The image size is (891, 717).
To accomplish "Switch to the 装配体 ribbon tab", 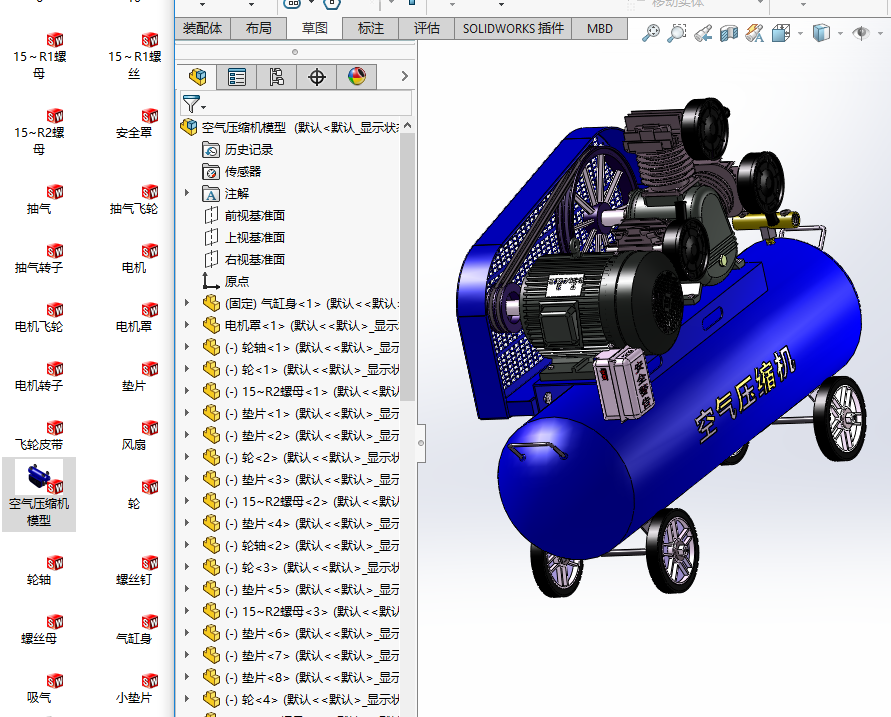I will click(202, 28).
